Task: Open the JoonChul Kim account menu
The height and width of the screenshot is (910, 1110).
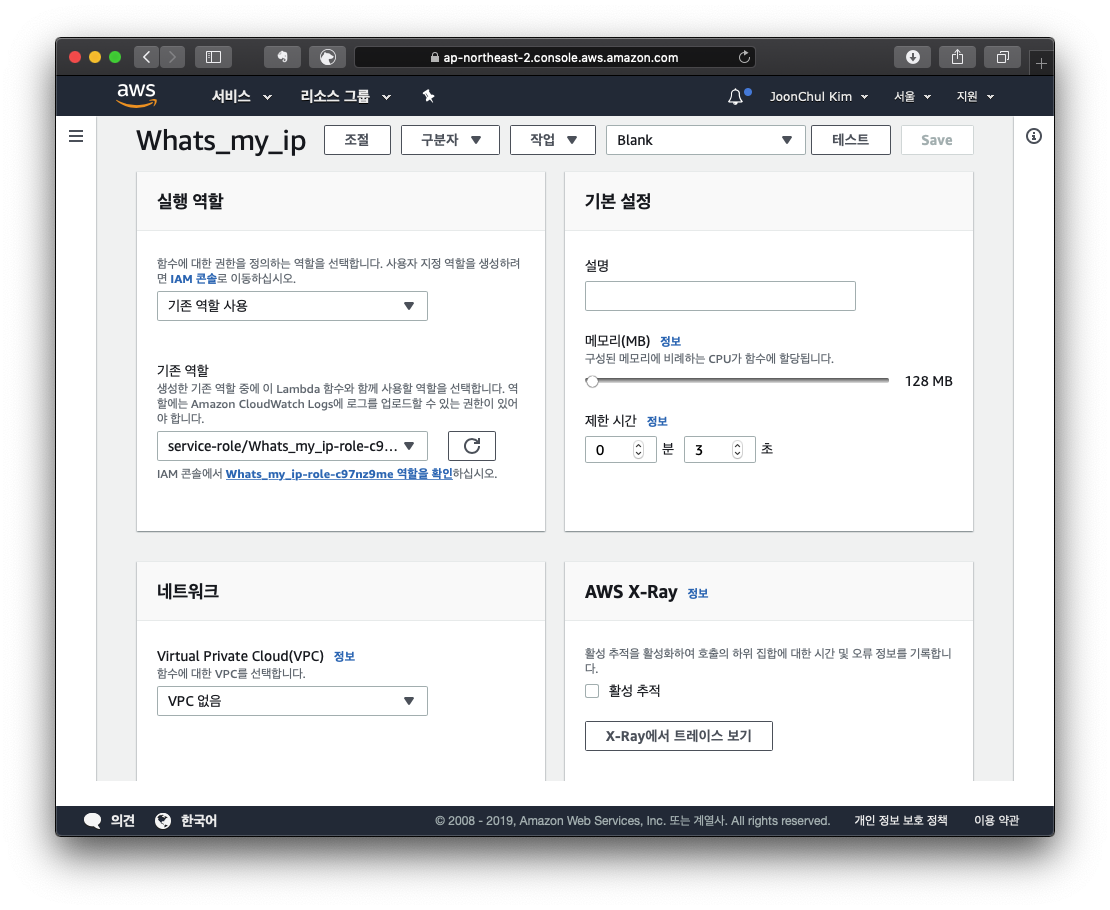Action: click(x=818, y=96)
